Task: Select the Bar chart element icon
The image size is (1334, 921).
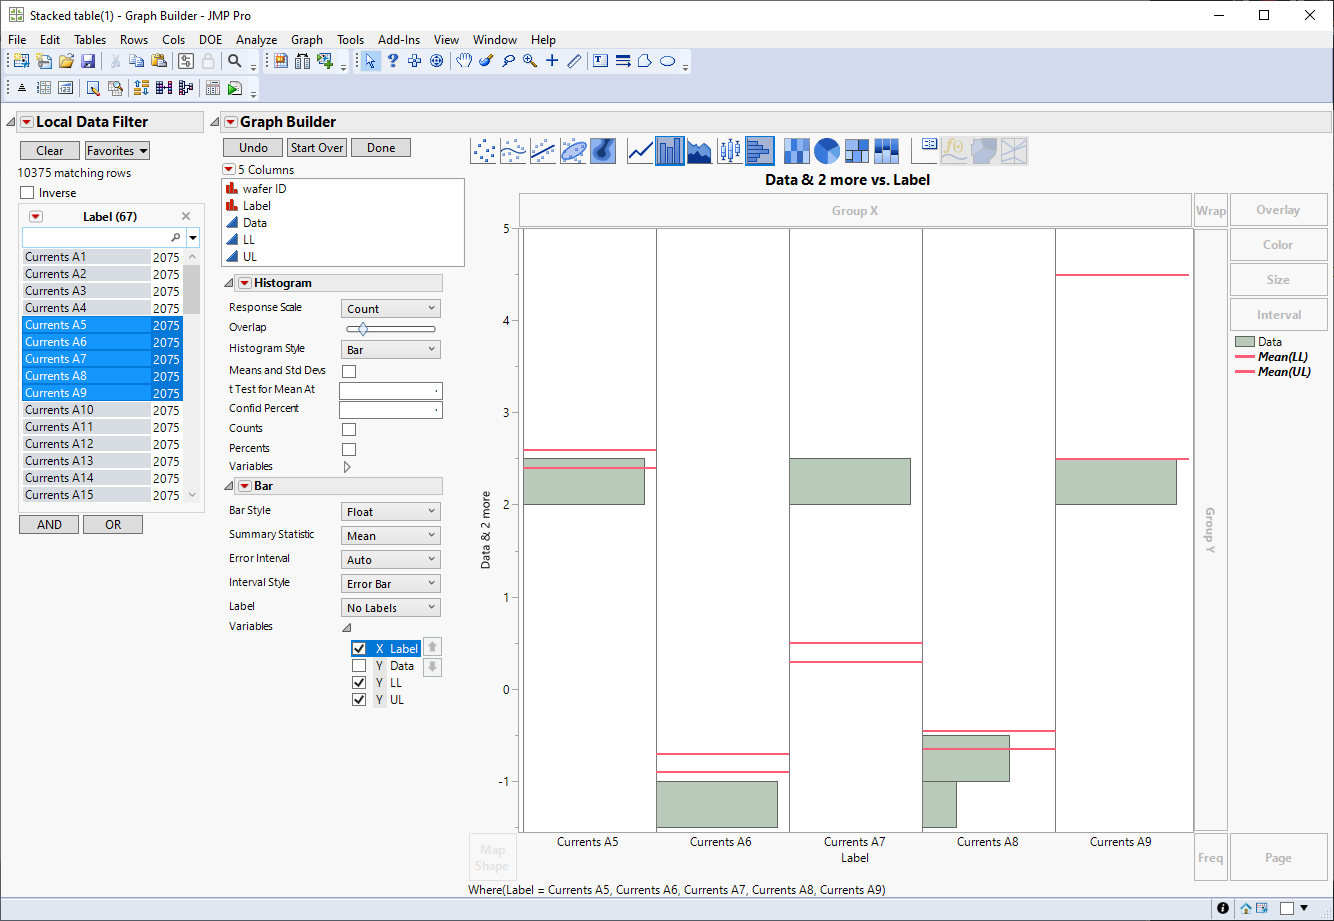Action: (670, 151)
